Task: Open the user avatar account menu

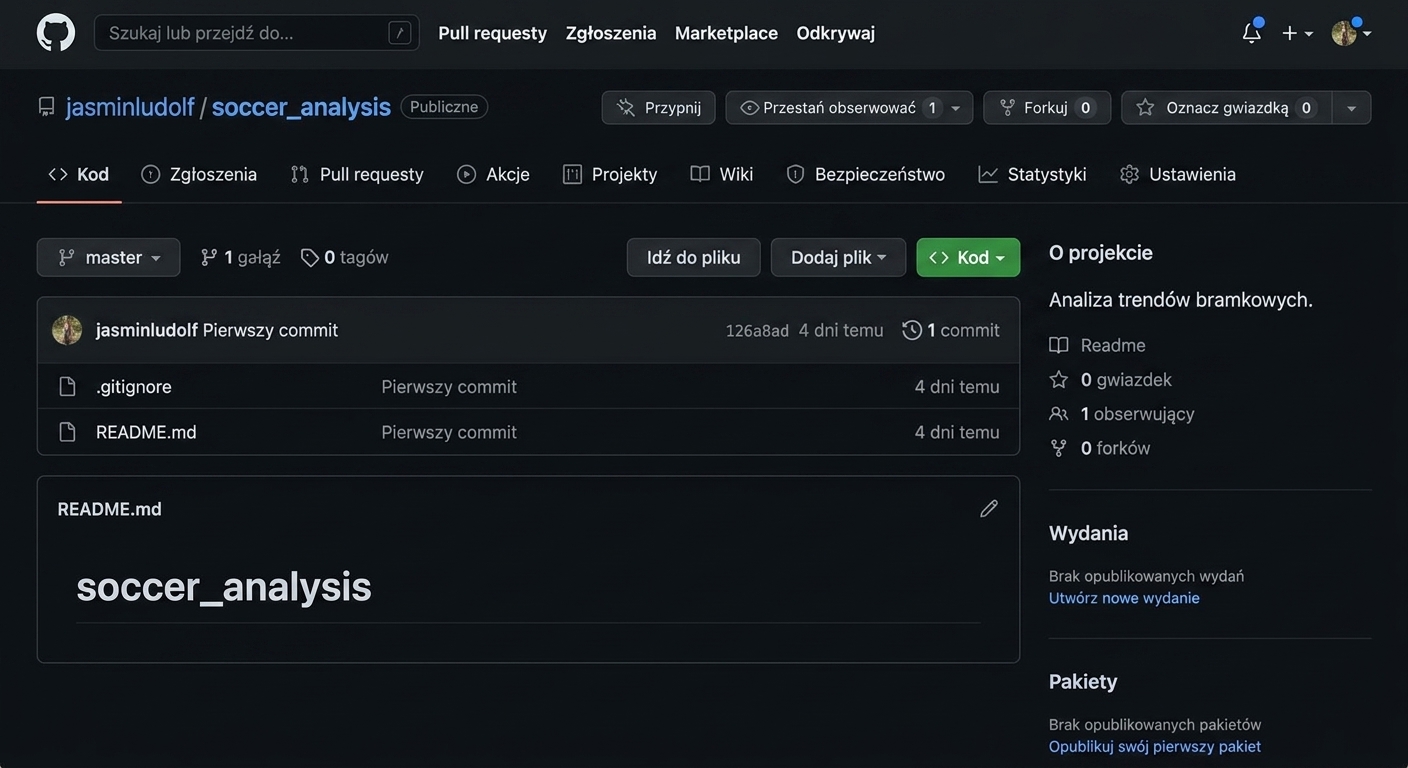Action: click(1351, 33)
